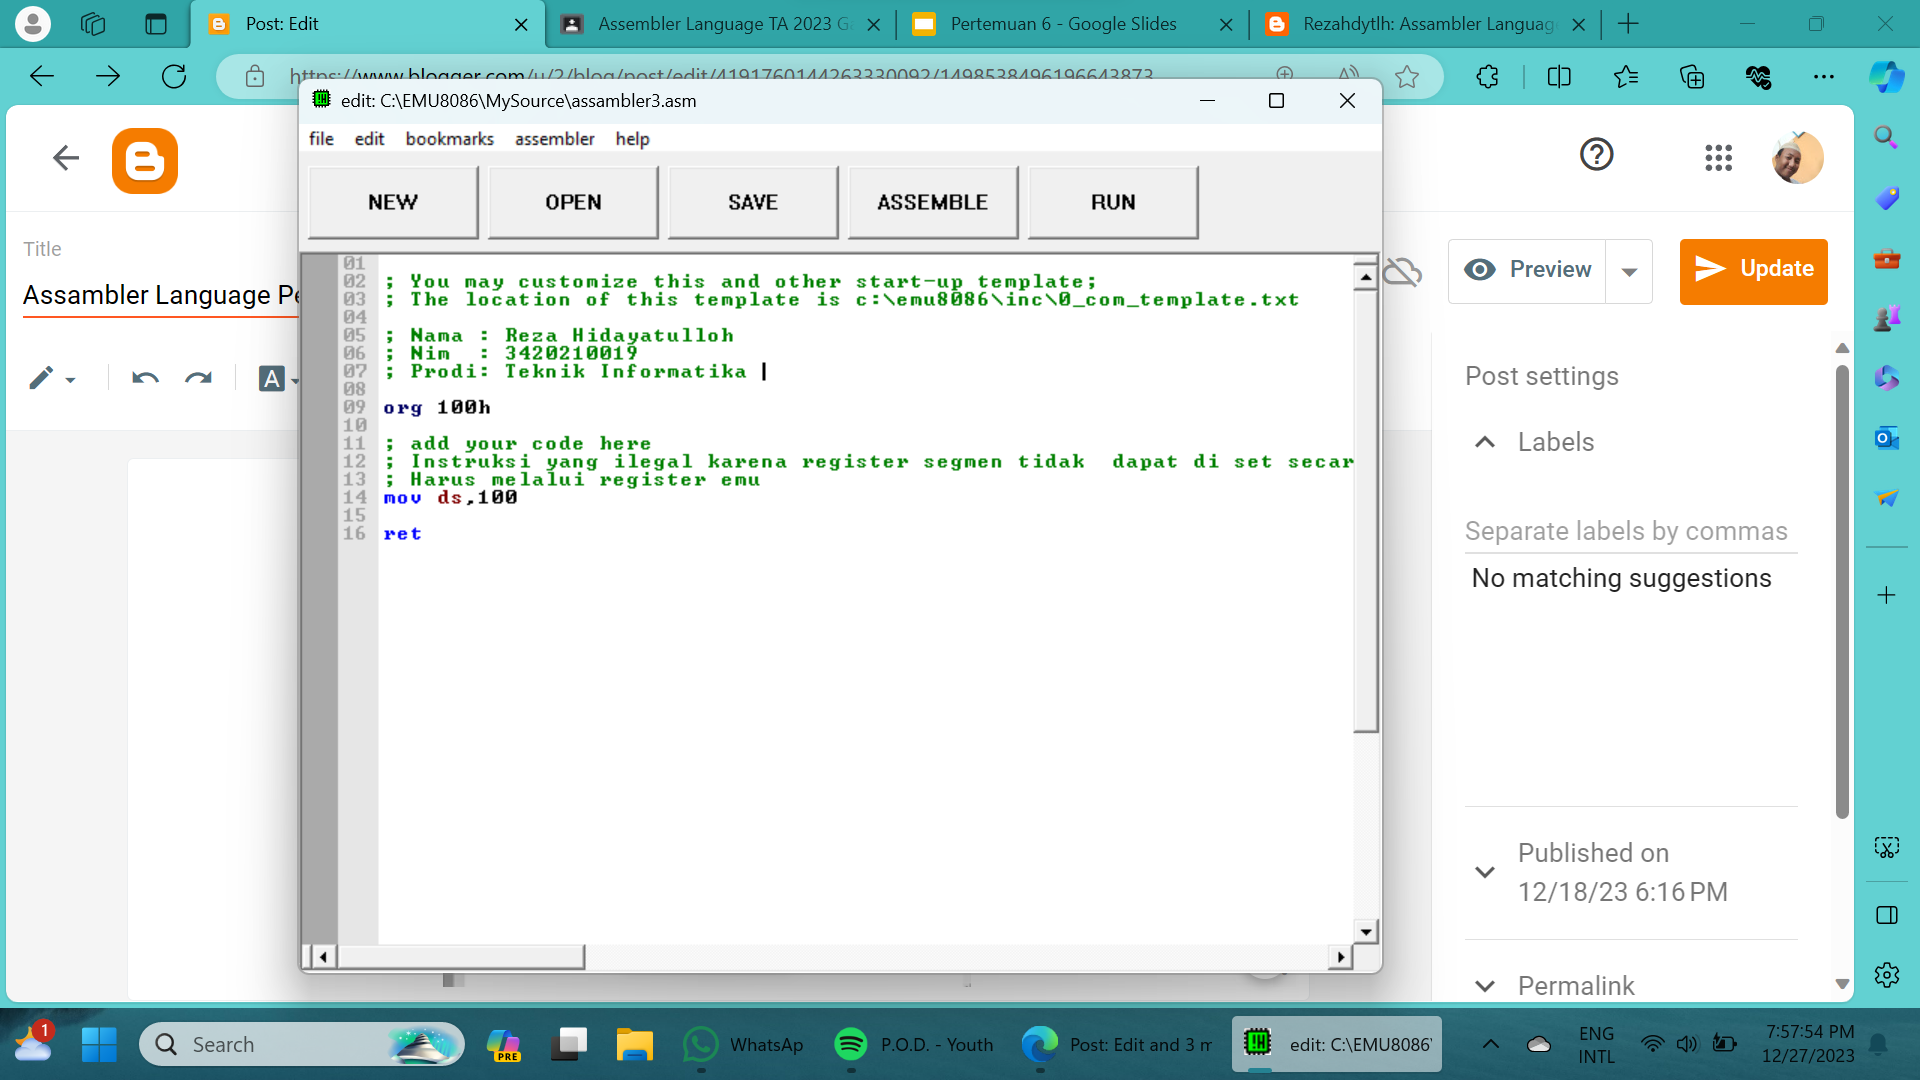Click the Blogger logo icon
The image size is (1920, 1080).
[x=145, y=160]
